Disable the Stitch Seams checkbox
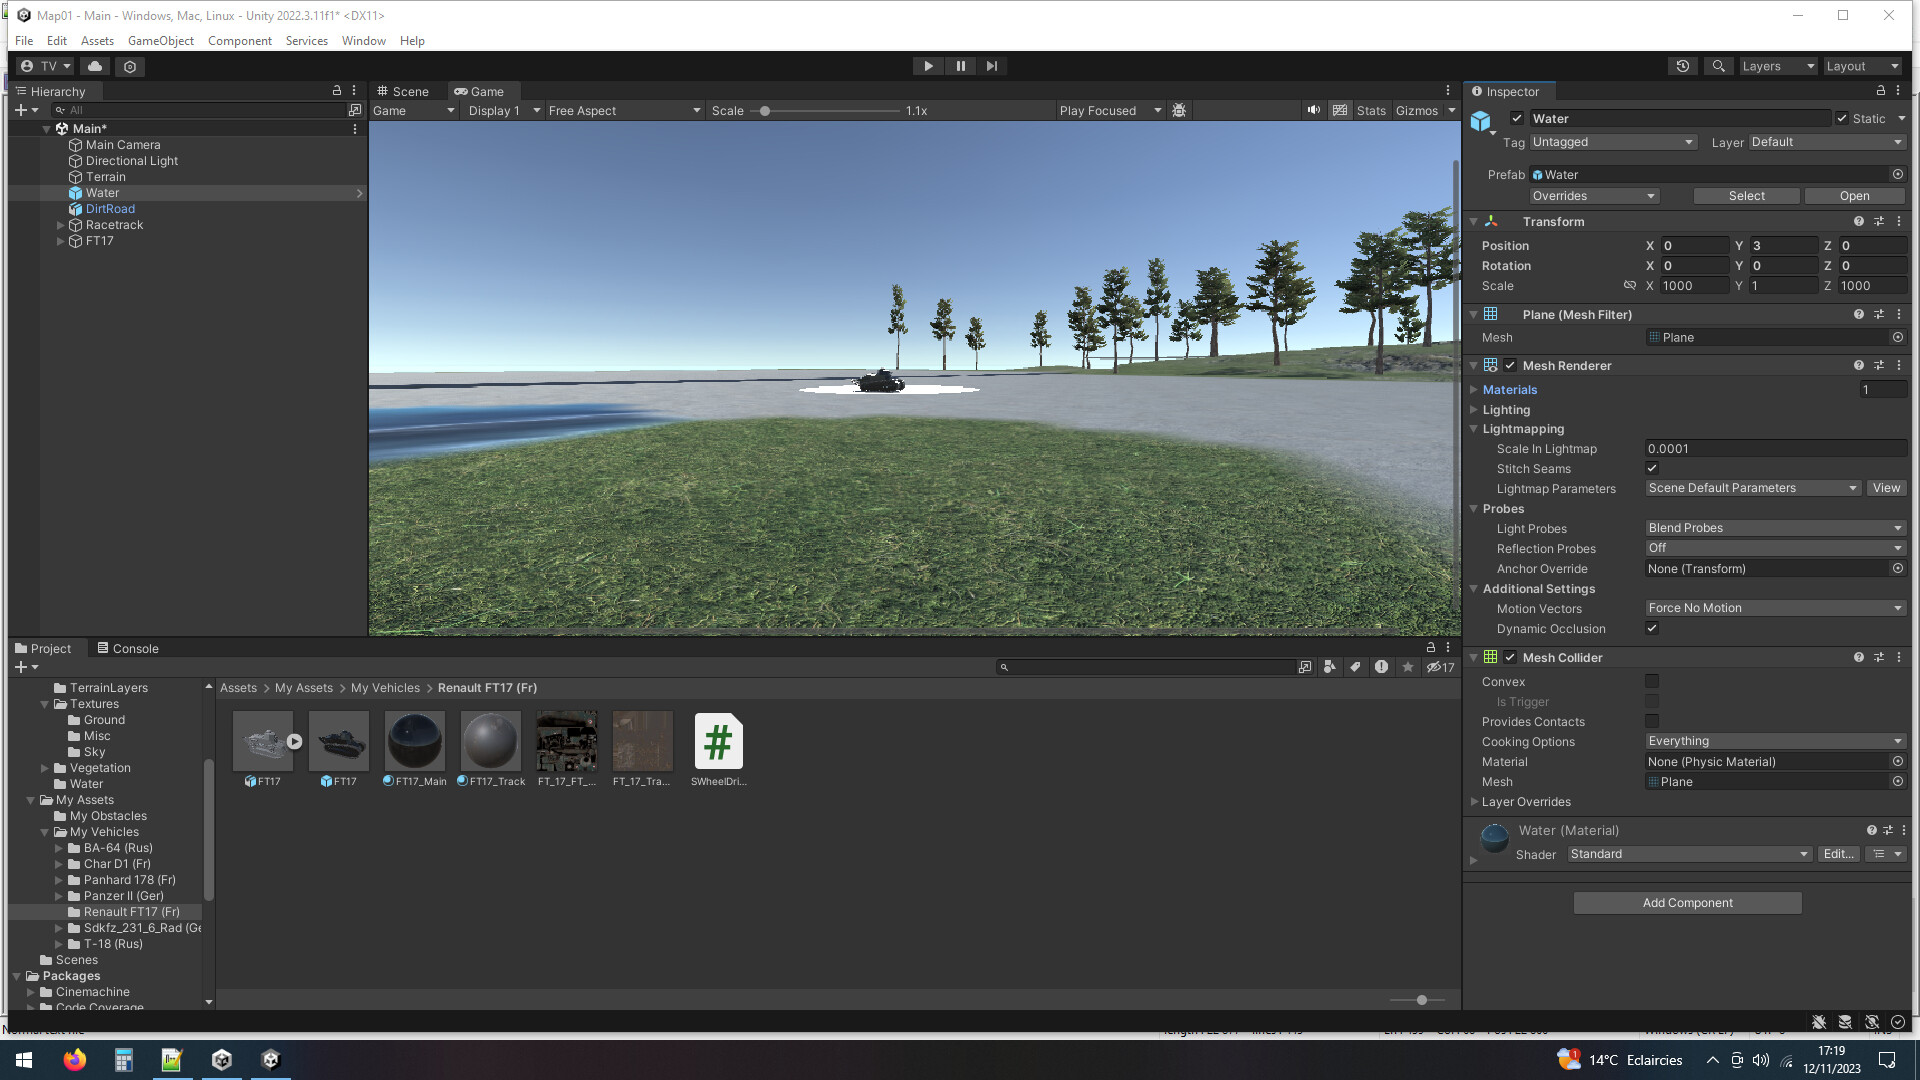The width and height of the screenshot is (1920, 1080). point(1652,468)
